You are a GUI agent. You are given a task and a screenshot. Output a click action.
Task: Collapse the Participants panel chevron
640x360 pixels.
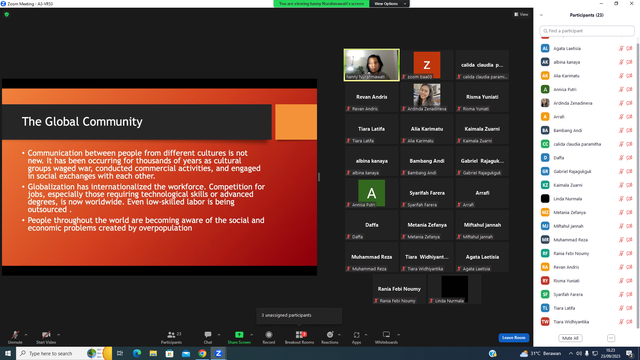tap(541, 15)
